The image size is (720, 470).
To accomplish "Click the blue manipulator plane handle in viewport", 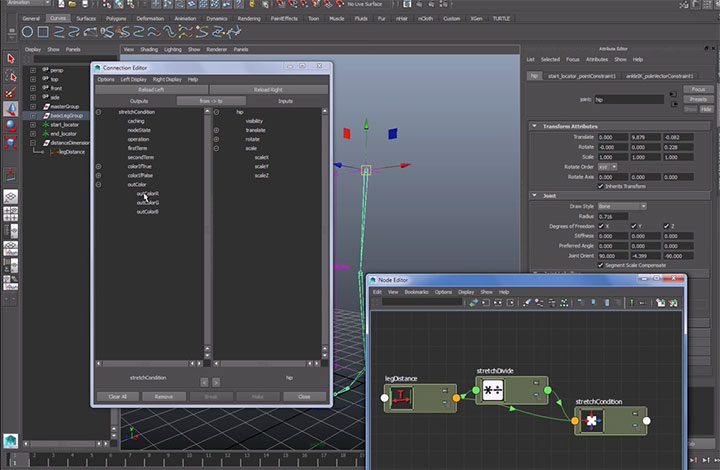I will (x=393, y=134).
